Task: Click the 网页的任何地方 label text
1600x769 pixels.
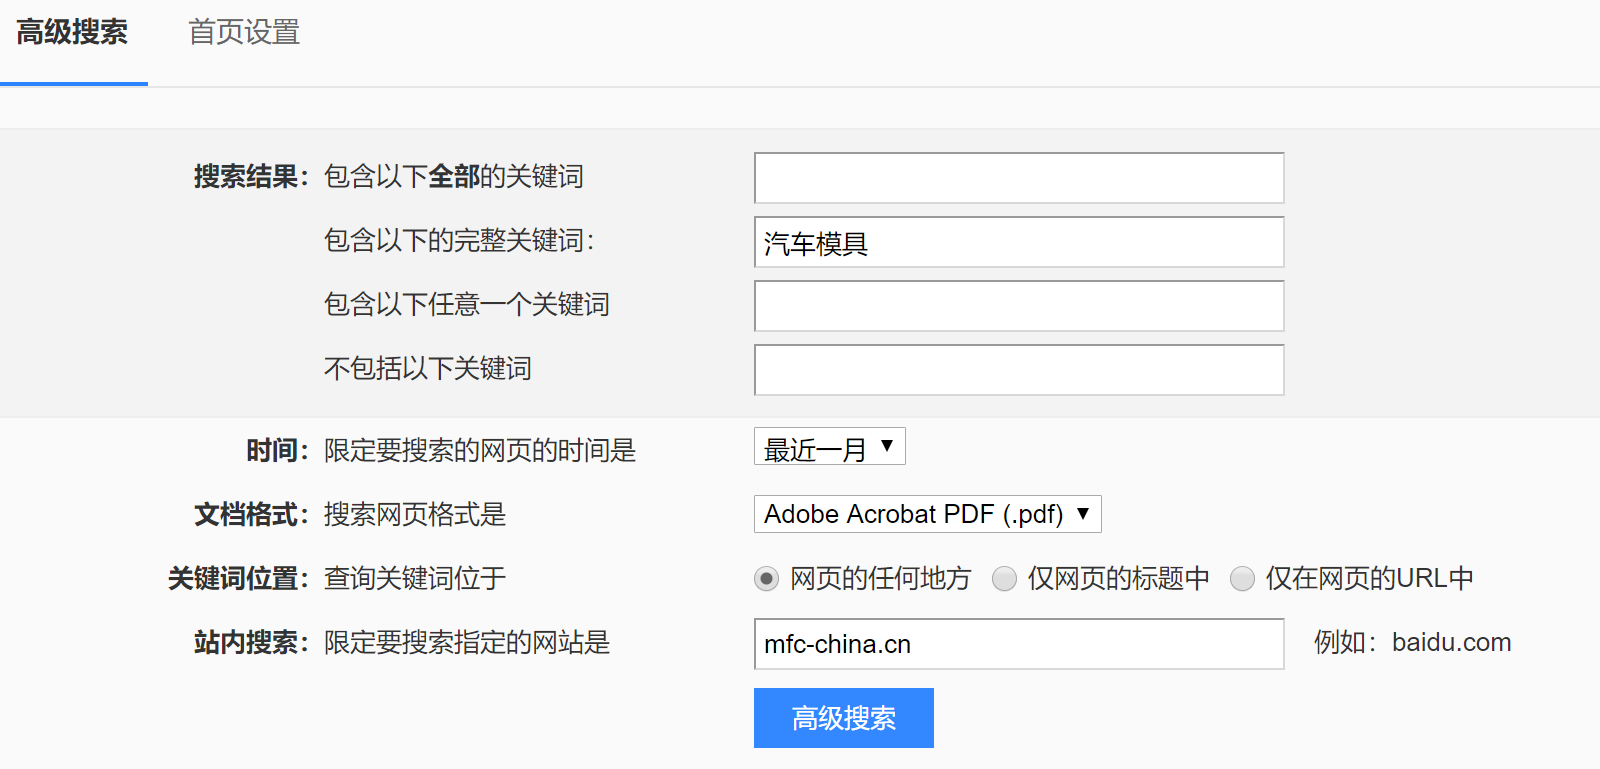Action: (x=880, y=579)
